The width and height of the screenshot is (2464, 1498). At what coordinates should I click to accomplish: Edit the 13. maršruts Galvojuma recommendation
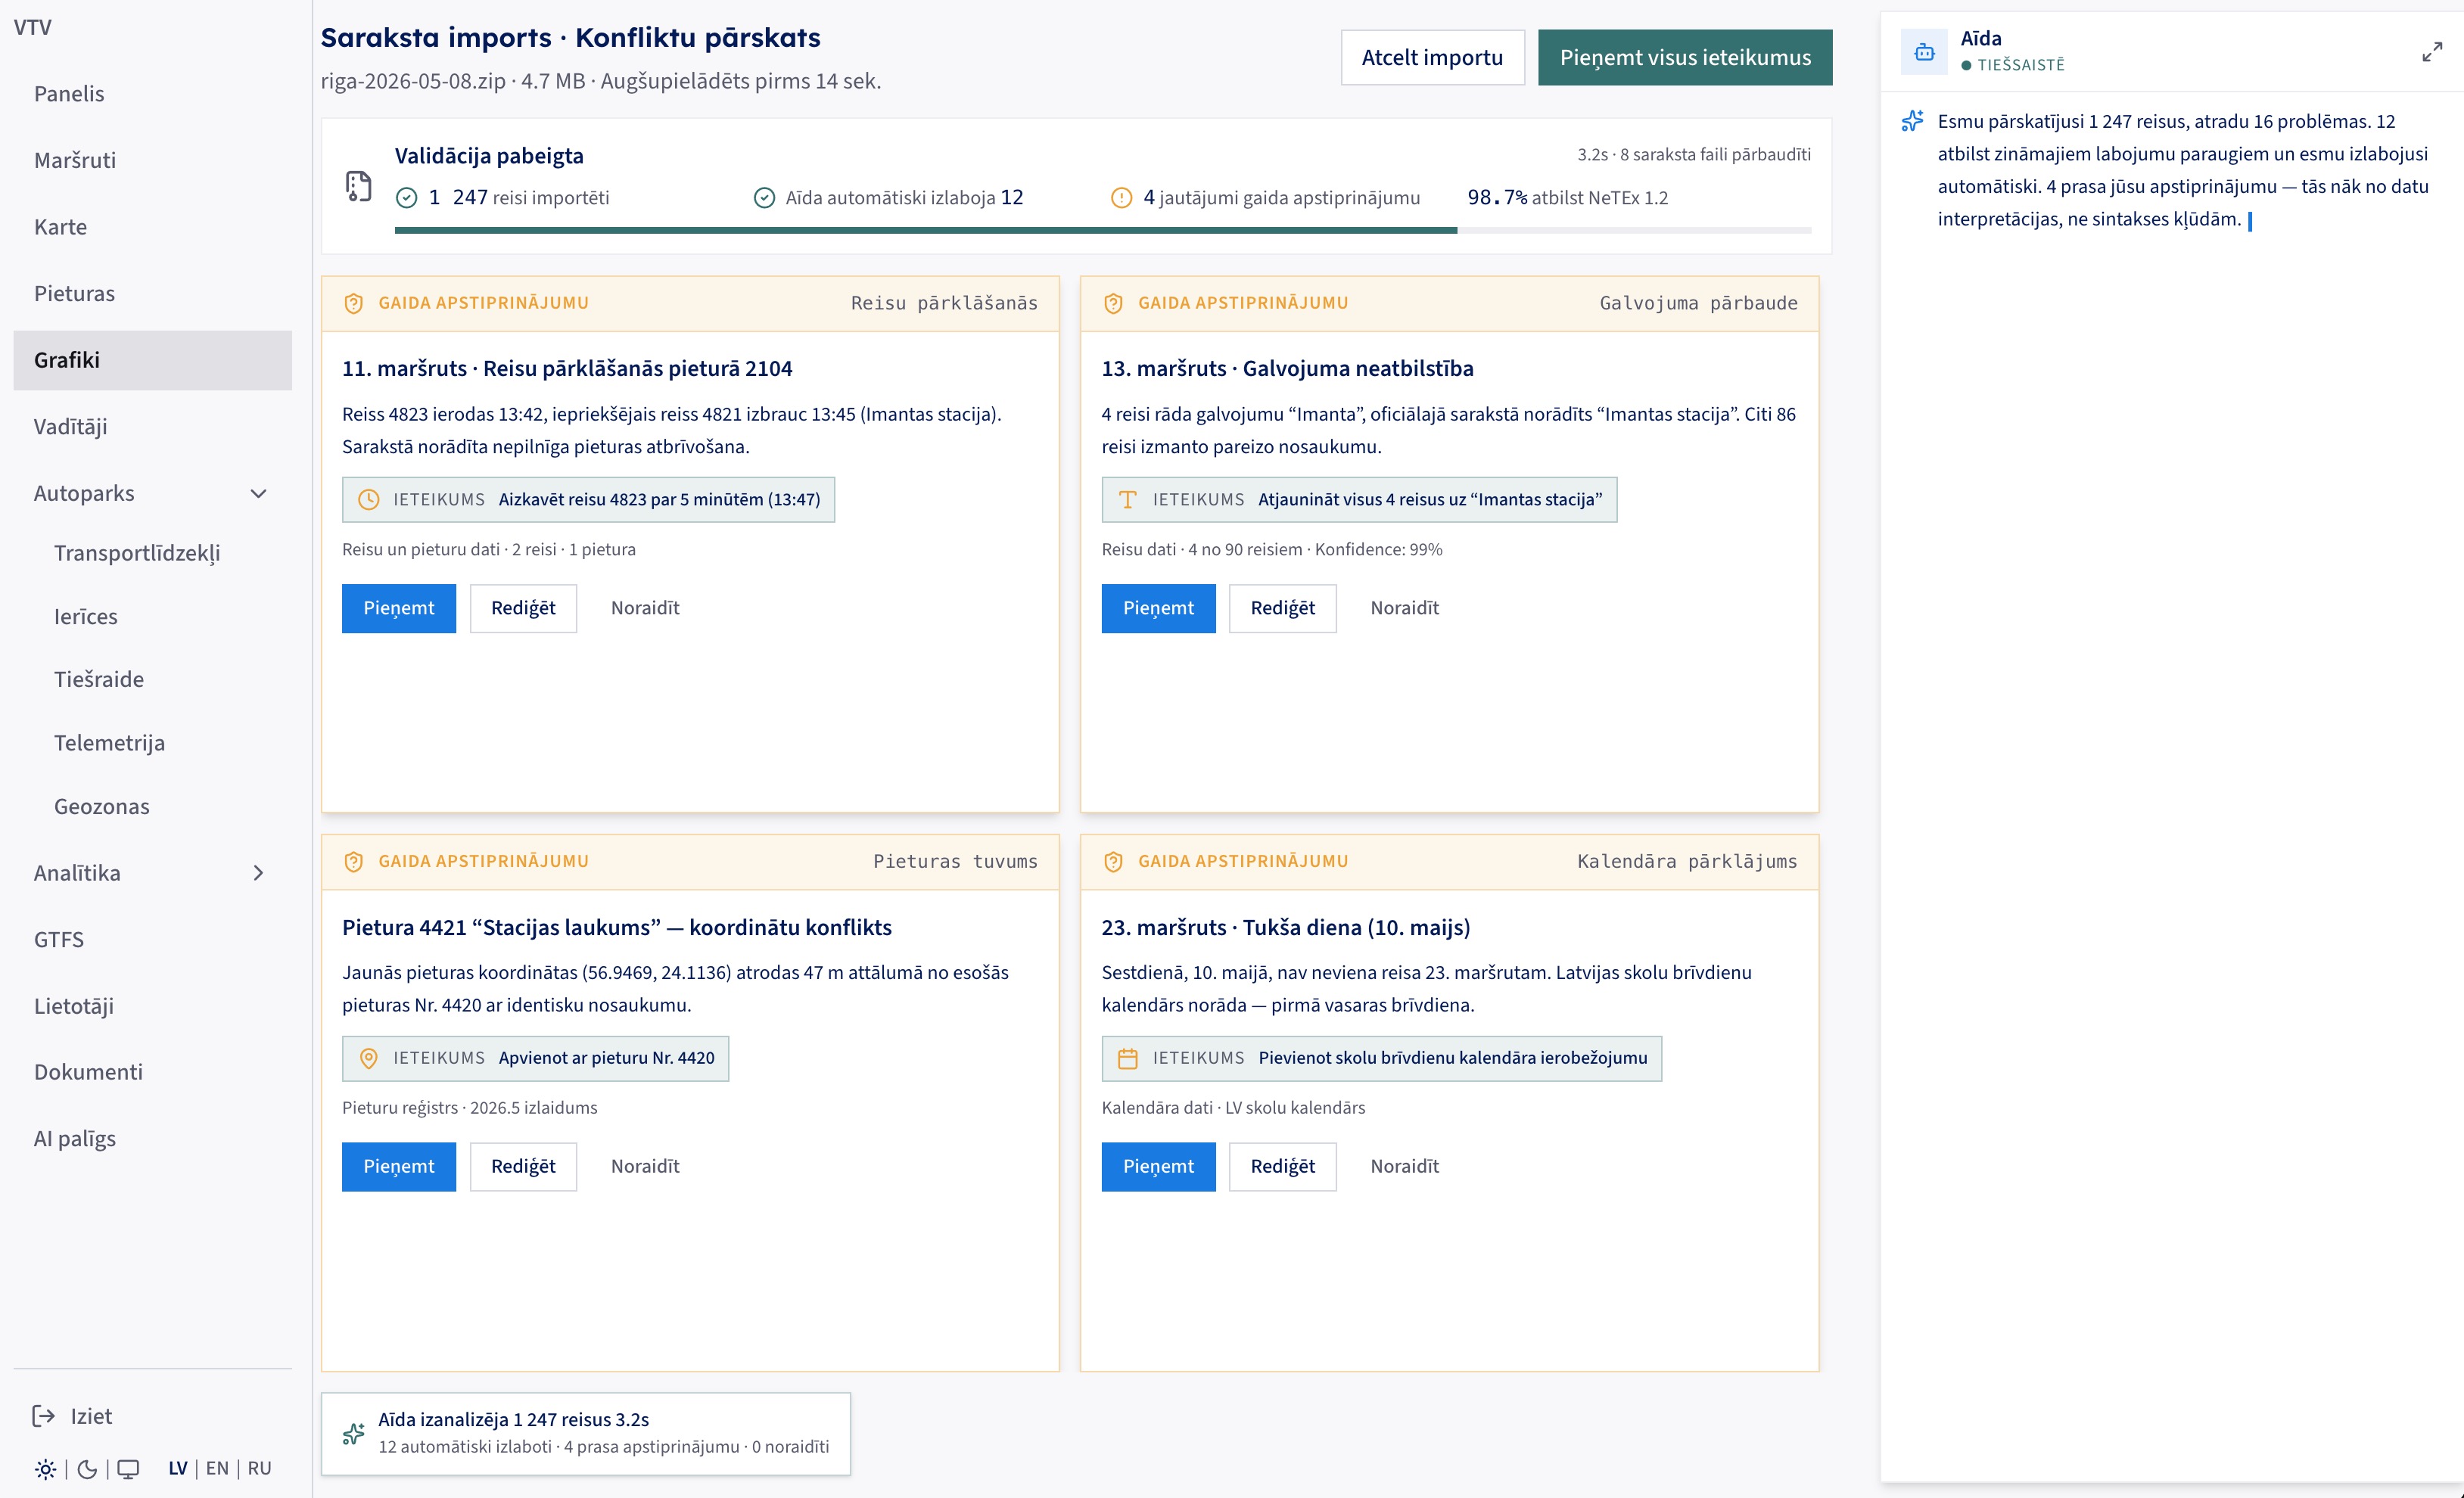click(x=1283, y=608)
